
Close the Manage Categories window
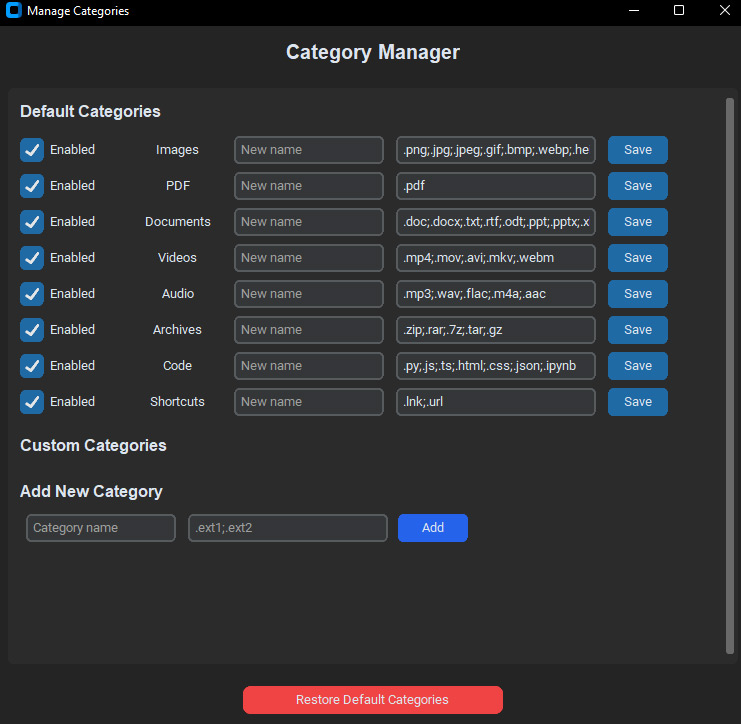pyautogui.click(x=724, y=10)
